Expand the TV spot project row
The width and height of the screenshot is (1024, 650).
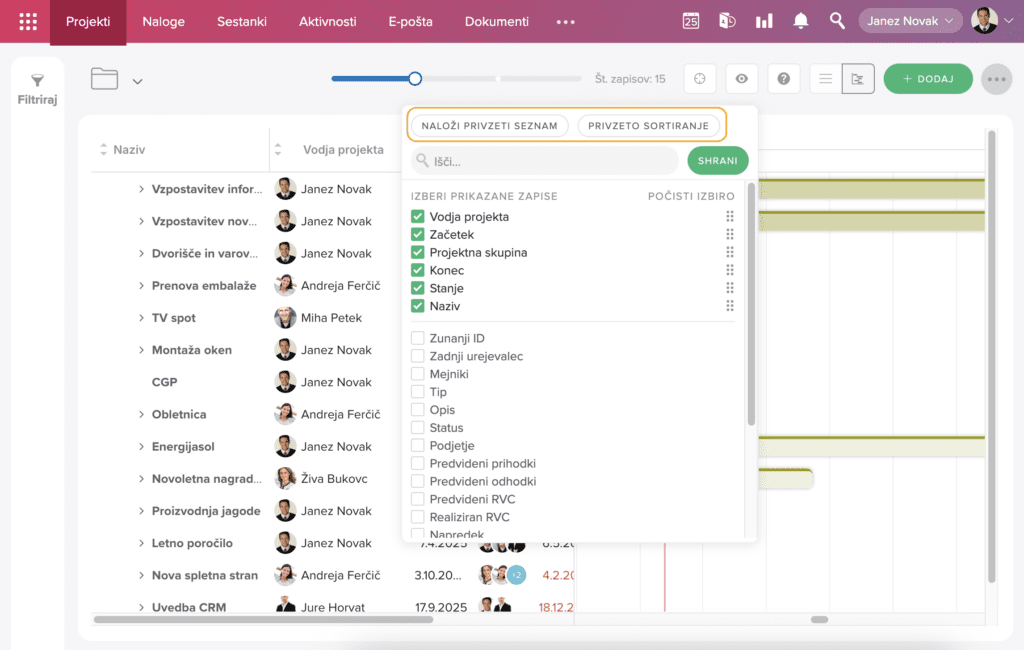141,318
